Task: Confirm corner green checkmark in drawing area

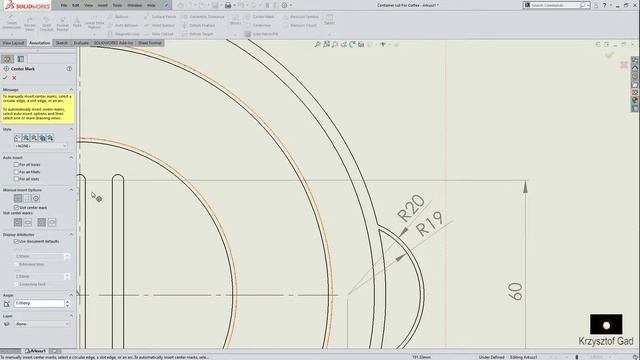Action: 609,55
